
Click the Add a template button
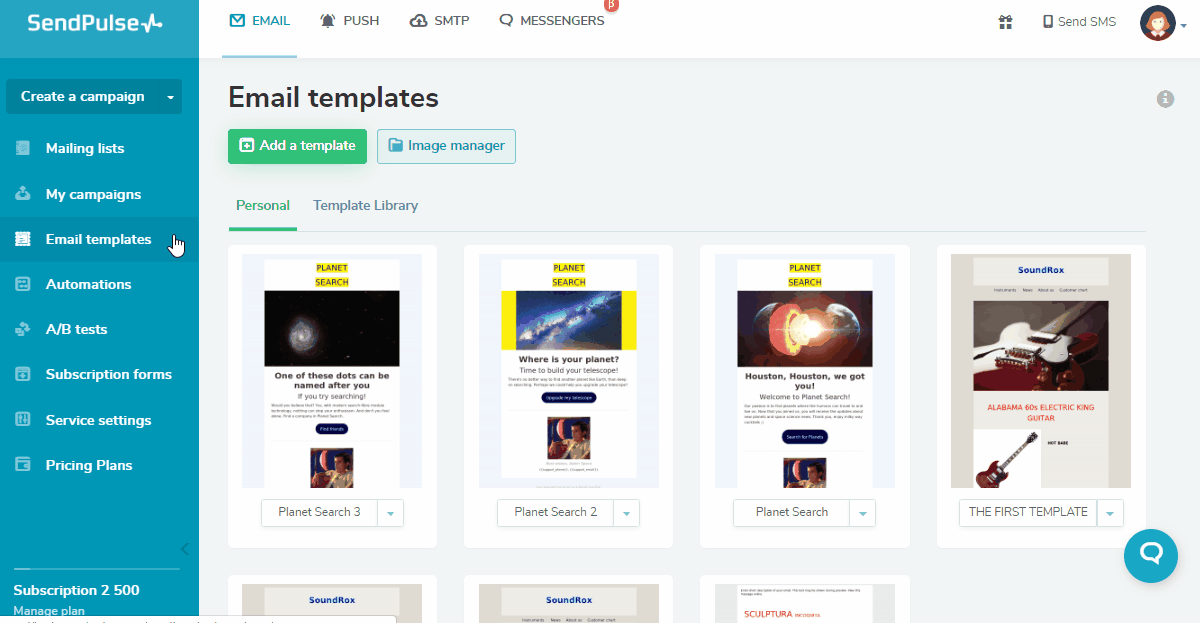(297, 146)
